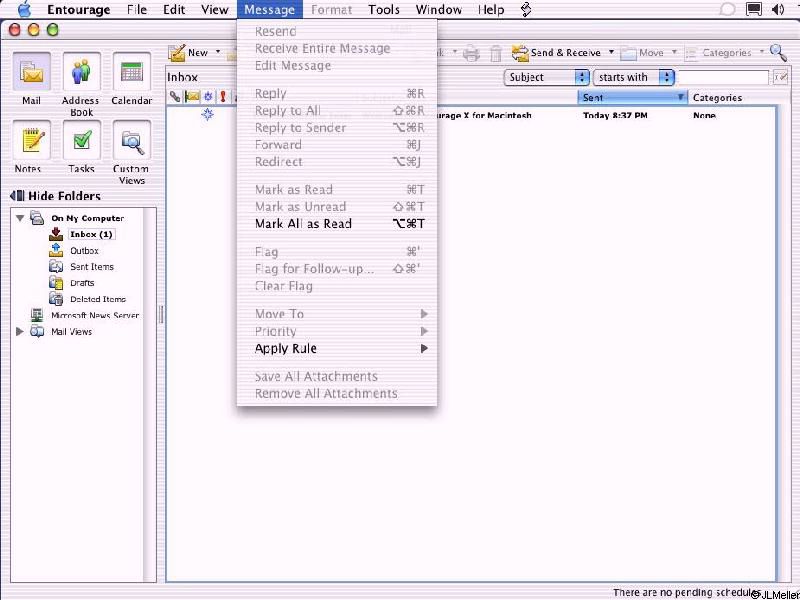Click the folder list vertical scrollbar
The image size is (800, 600).
(149, 394)
